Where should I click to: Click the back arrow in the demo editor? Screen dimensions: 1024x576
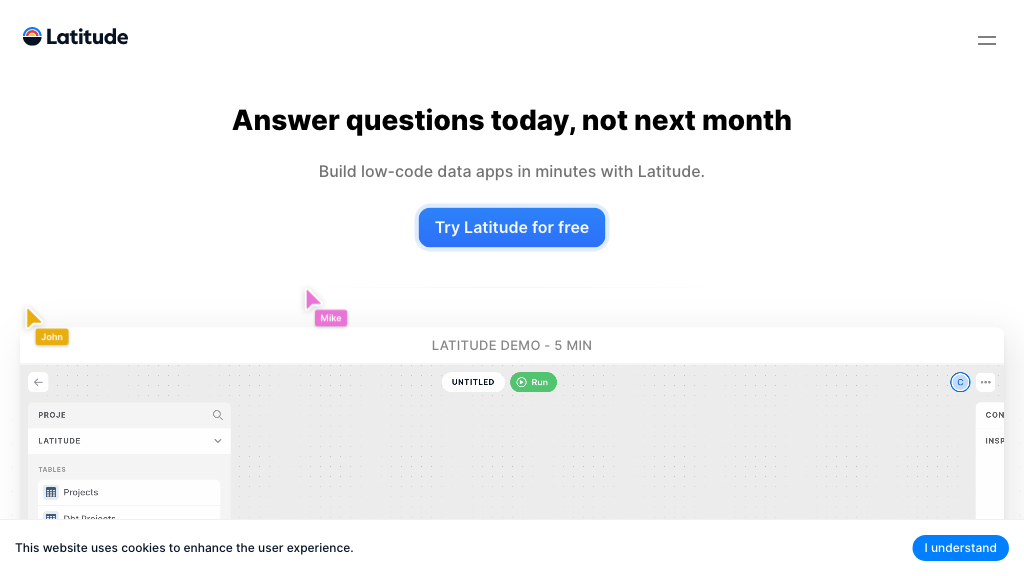(38, 382)
